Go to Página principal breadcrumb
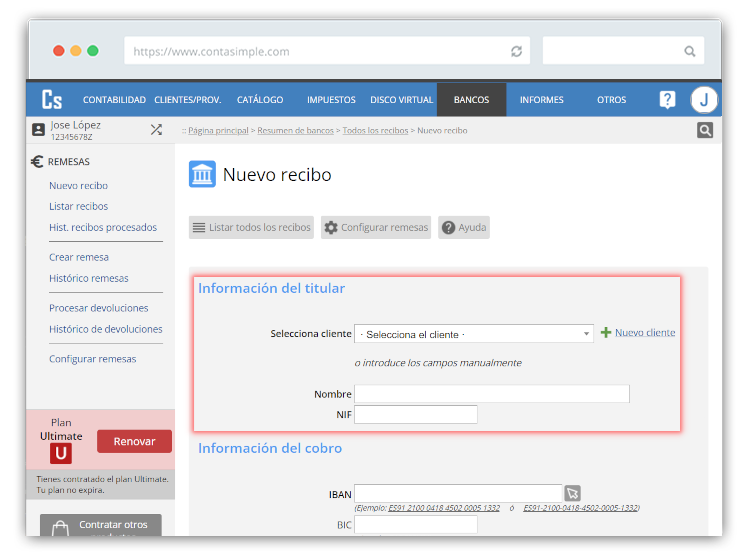The height and width of the screenshot is (552, 750). click(218, 131)
